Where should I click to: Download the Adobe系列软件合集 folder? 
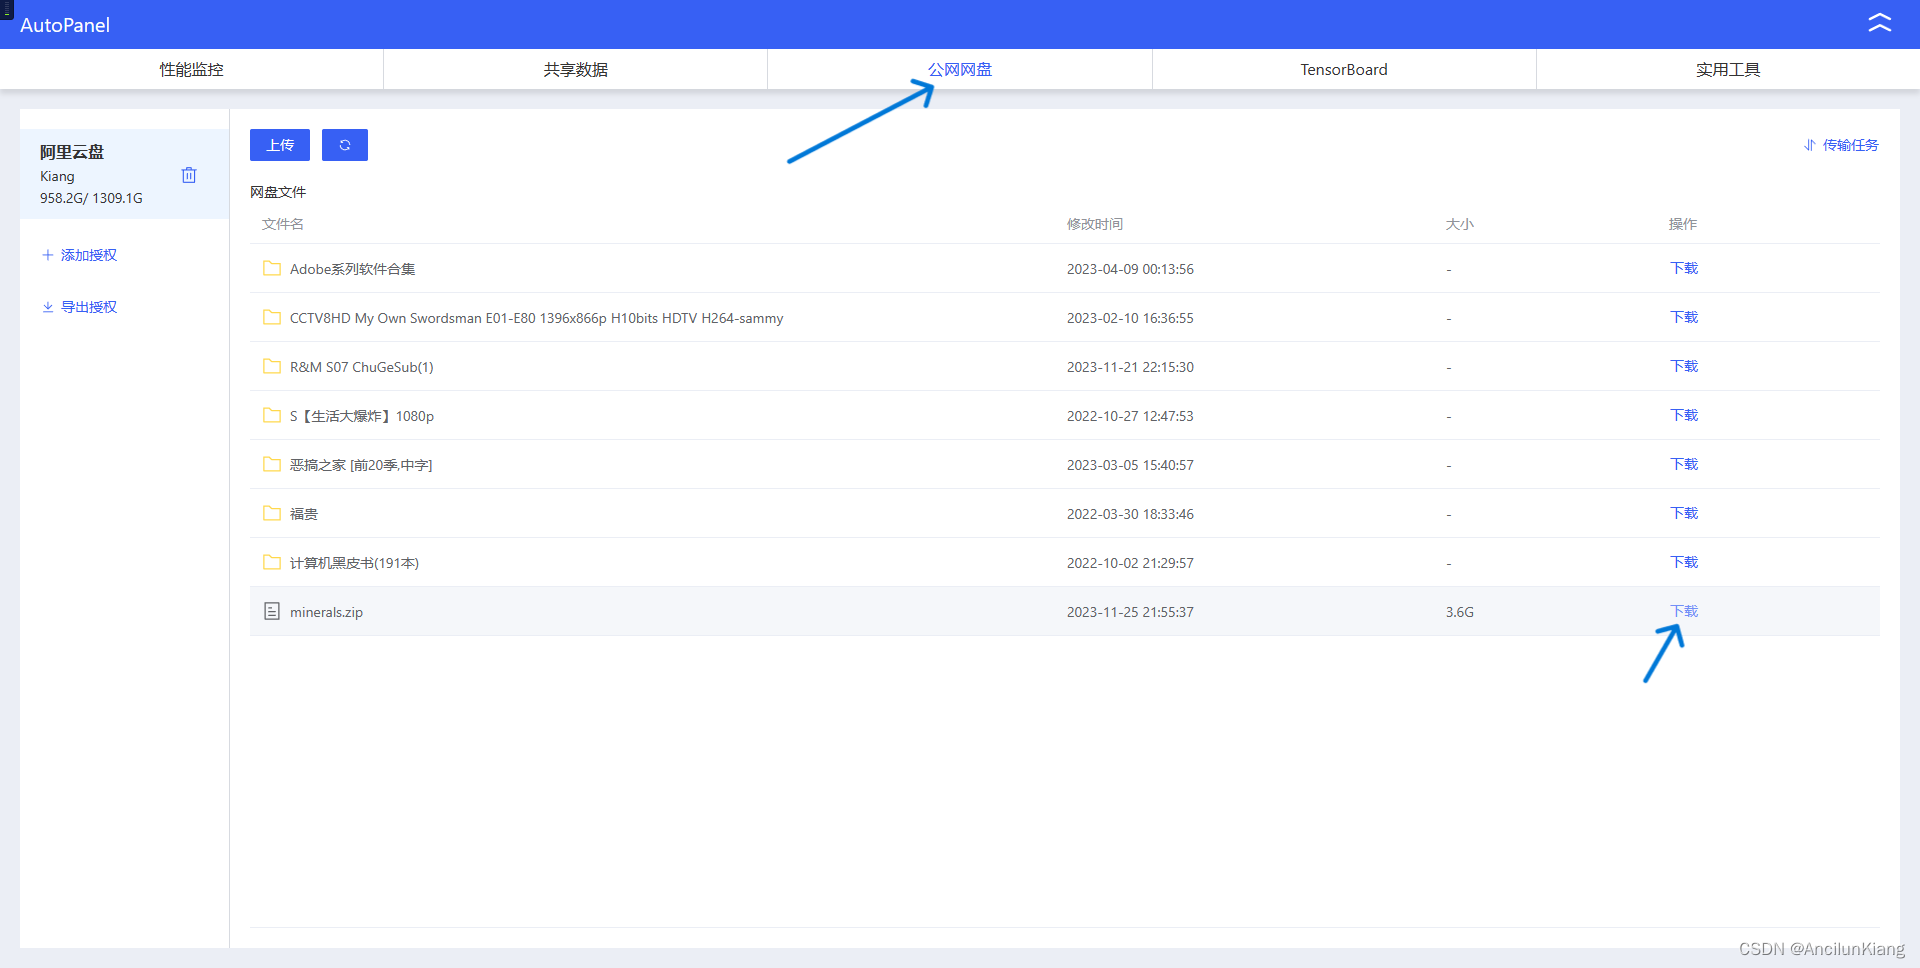1684,268
